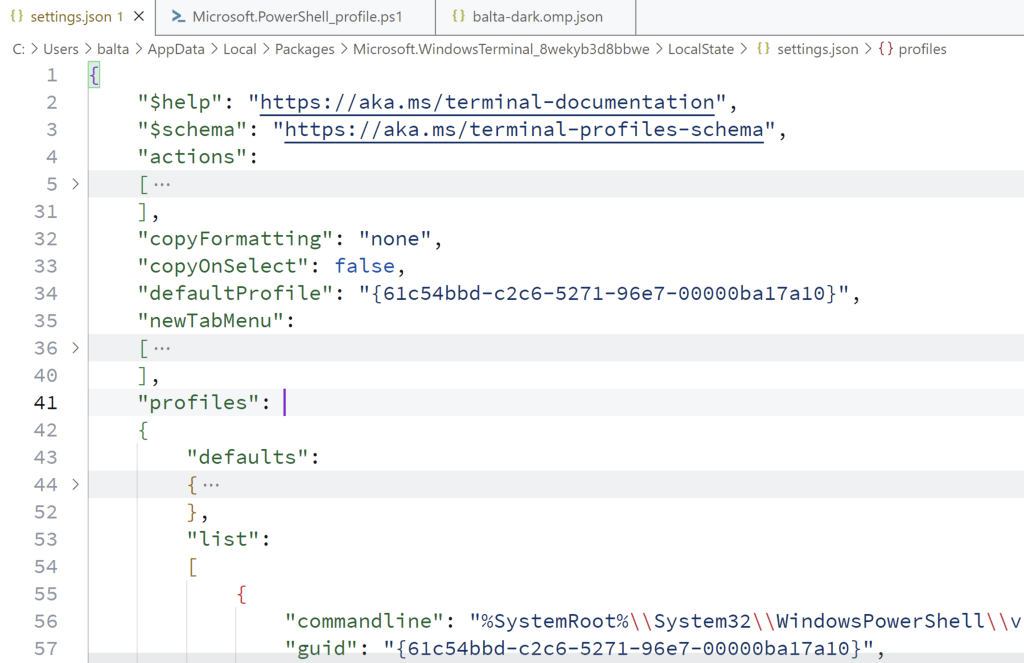1024x663 pixels.
Task: Click the "copyOnSelect" key text
Action: [224, 267]
